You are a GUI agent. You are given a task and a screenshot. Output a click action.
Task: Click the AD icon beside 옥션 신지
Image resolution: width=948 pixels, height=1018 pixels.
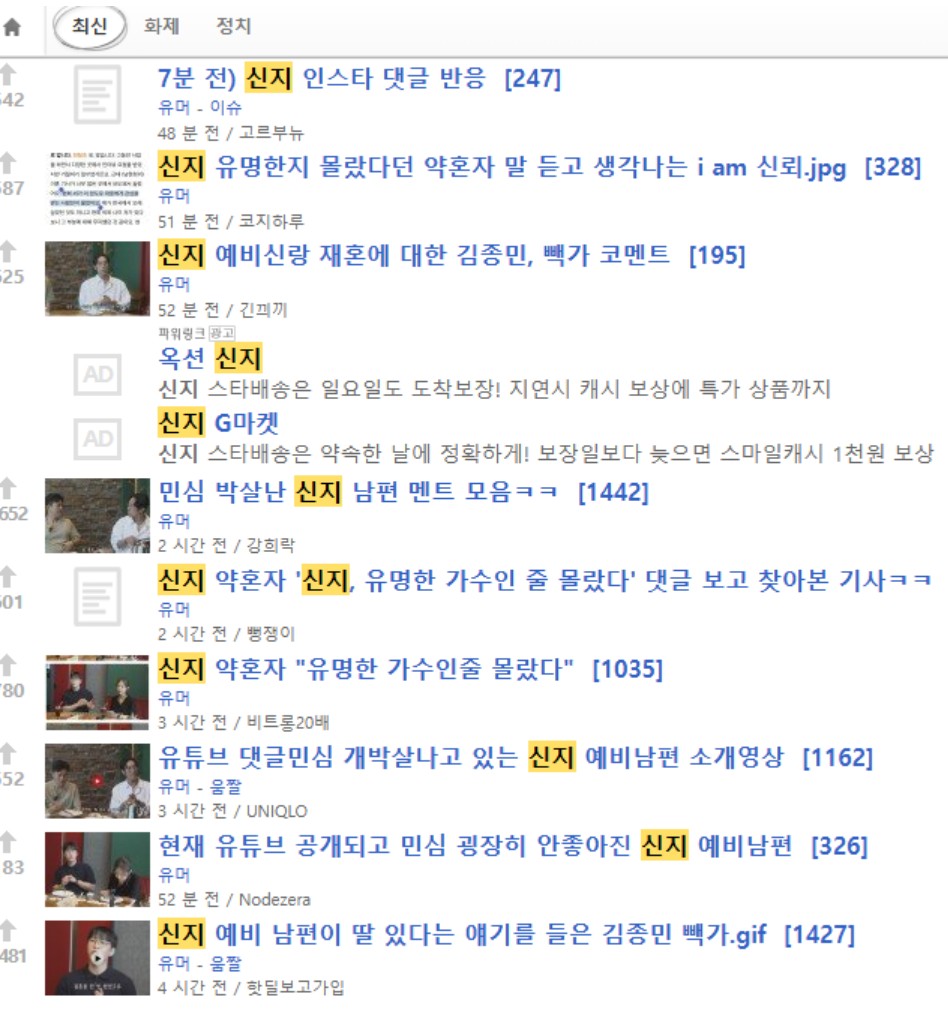(x=97, y=374)
